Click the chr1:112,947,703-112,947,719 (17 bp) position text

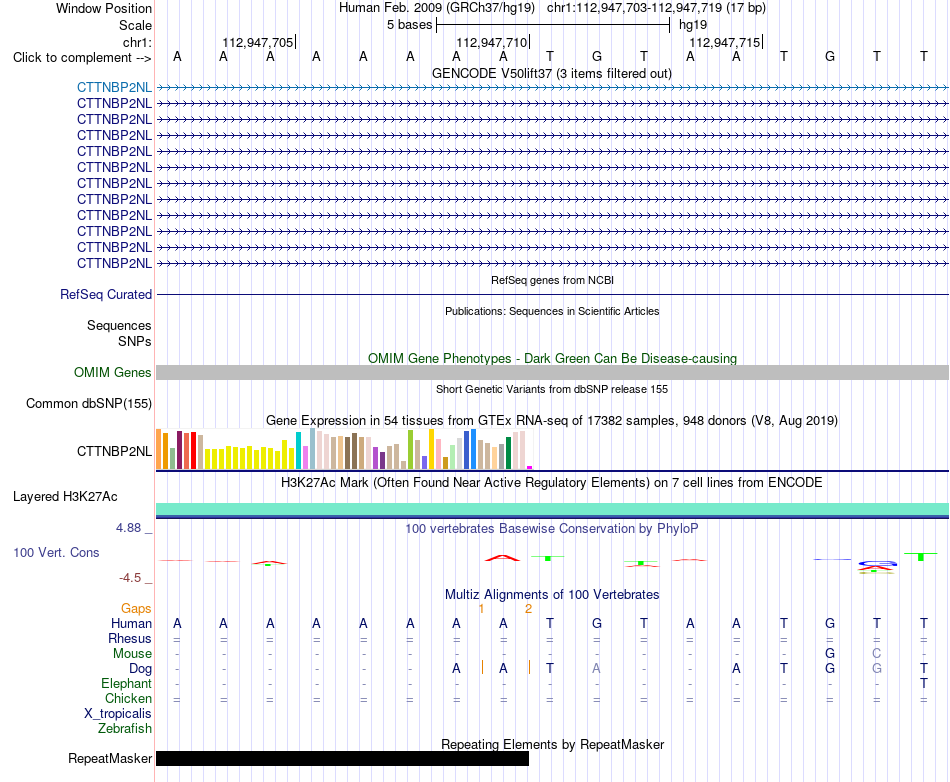(656, 8)
